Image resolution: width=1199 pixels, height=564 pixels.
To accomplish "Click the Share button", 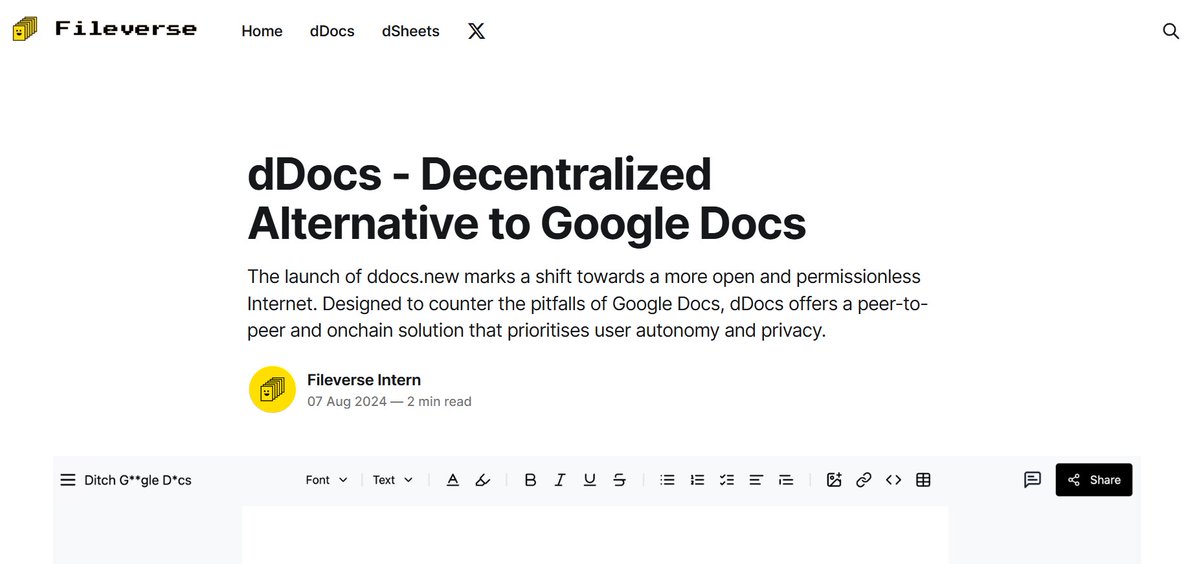I will [1094, 480].
